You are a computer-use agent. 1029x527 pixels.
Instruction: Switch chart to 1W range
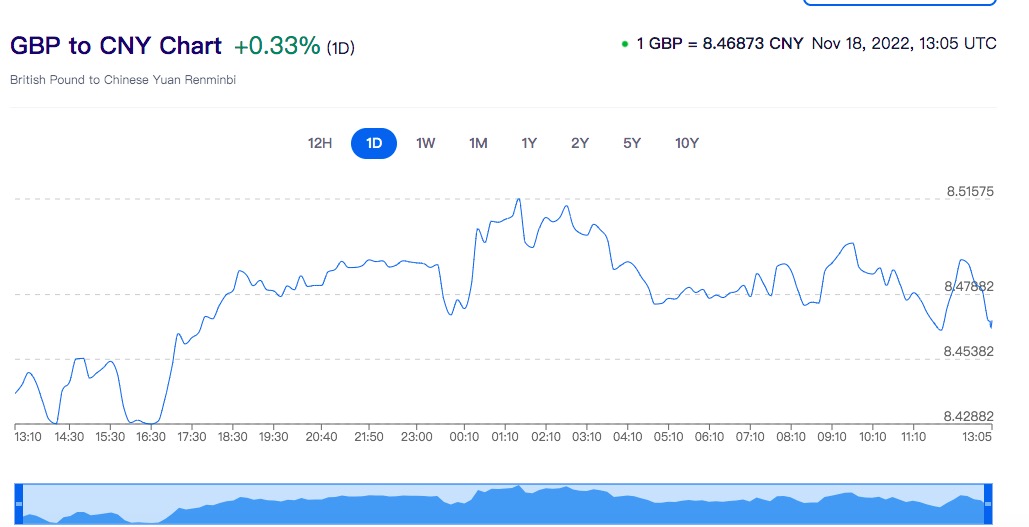426,143
